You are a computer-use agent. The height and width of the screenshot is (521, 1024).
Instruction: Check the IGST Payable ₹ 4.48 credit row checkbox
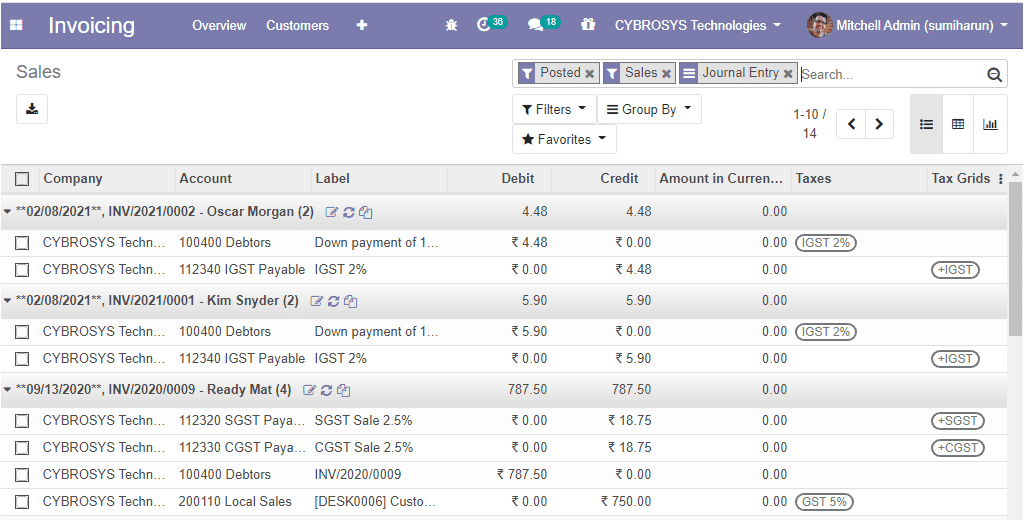coord(22,270)
